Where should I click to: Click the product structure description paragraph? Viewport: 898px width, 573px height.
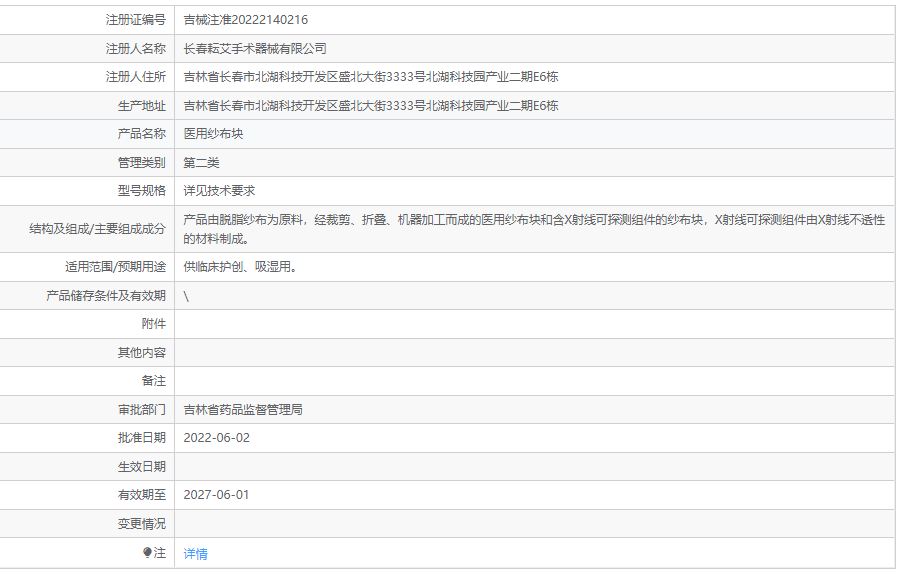(534, 229)
